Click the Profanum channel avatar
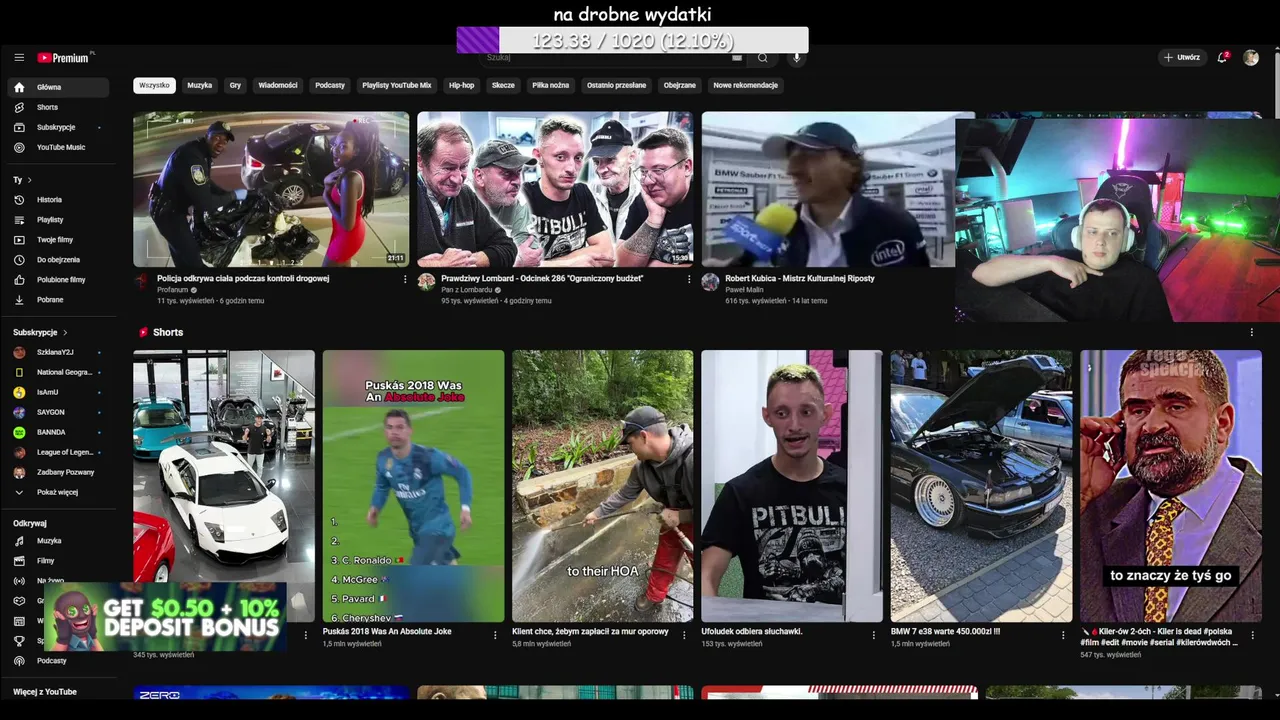 pos(142,282)
